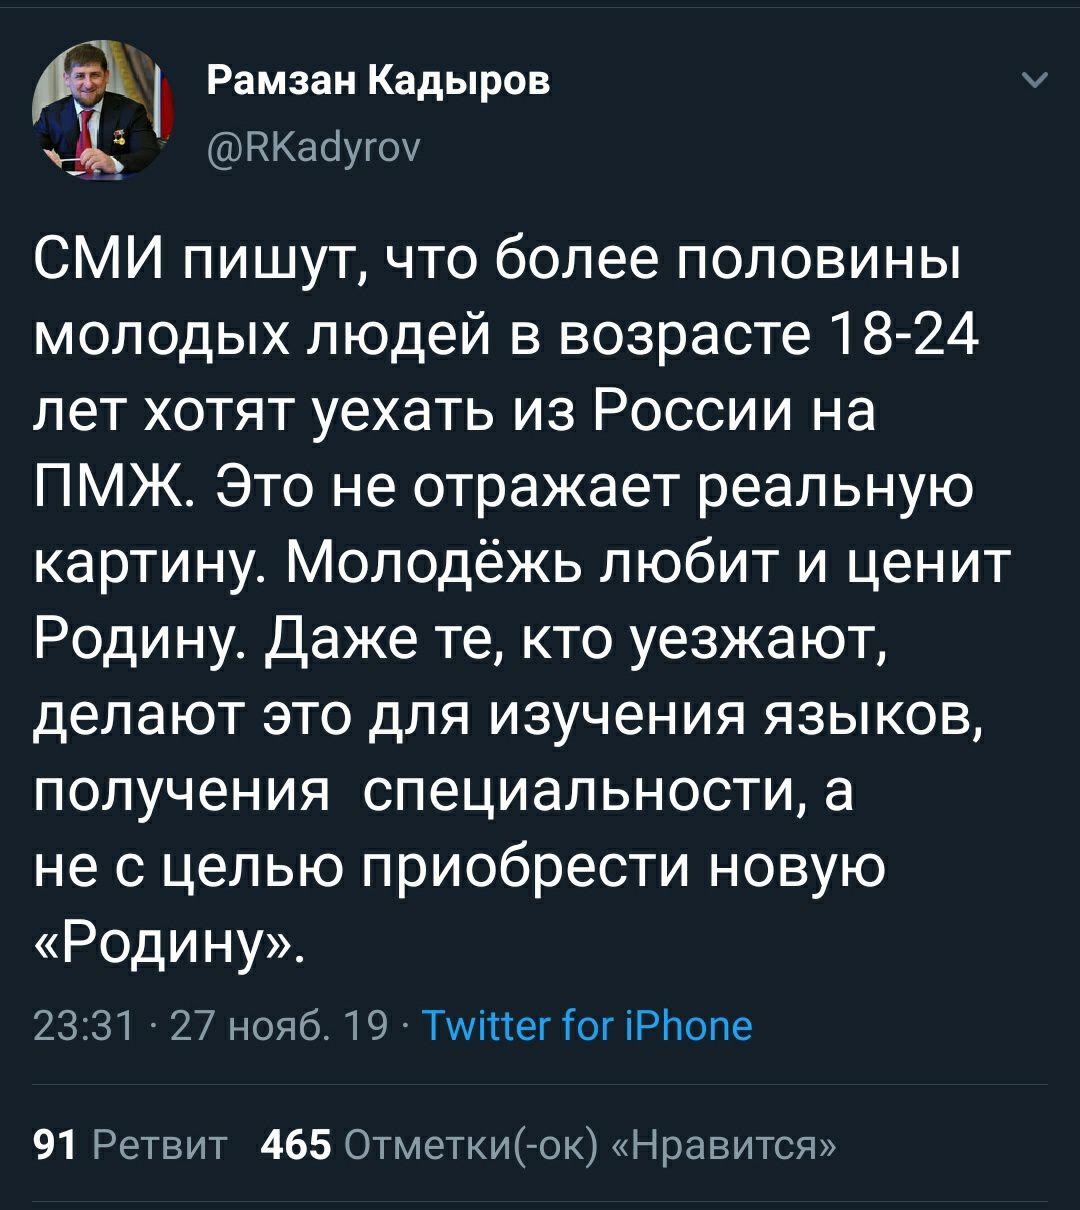
Task: Open the tweet options chevron menu
Action: (x=1036, y=80)
